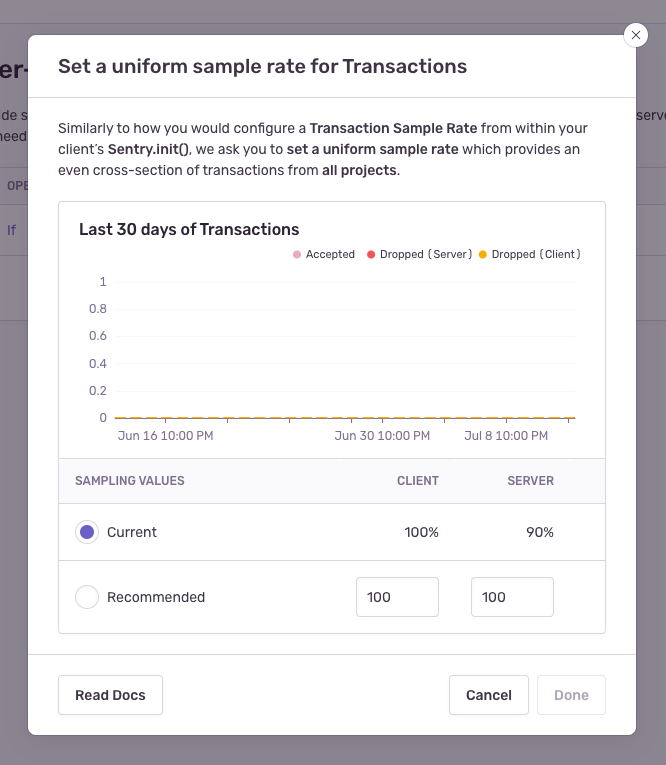Image resolution: width=666 pixels, height=765 pixels.
Task: Click the Recommended option label
Action: point(156,597)
